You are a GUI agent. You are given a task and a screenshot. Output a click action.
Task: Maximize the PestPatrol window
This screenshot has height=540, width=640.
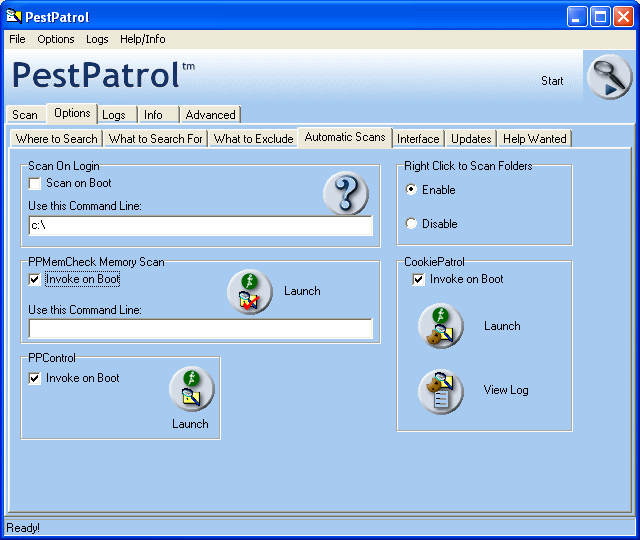coord(600,17)
